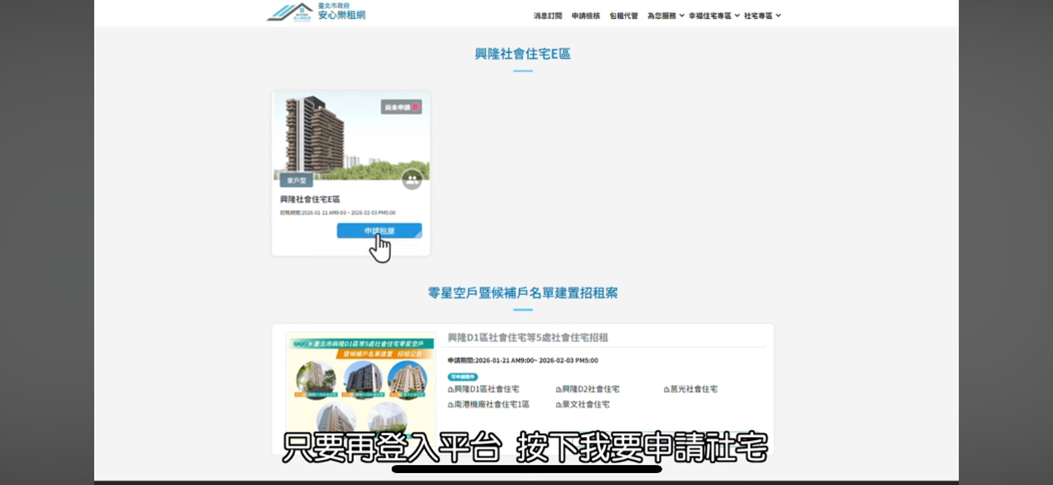Click the group people icon on housing card
This screenshot has width=1053, height=485.
click(411, 180)
